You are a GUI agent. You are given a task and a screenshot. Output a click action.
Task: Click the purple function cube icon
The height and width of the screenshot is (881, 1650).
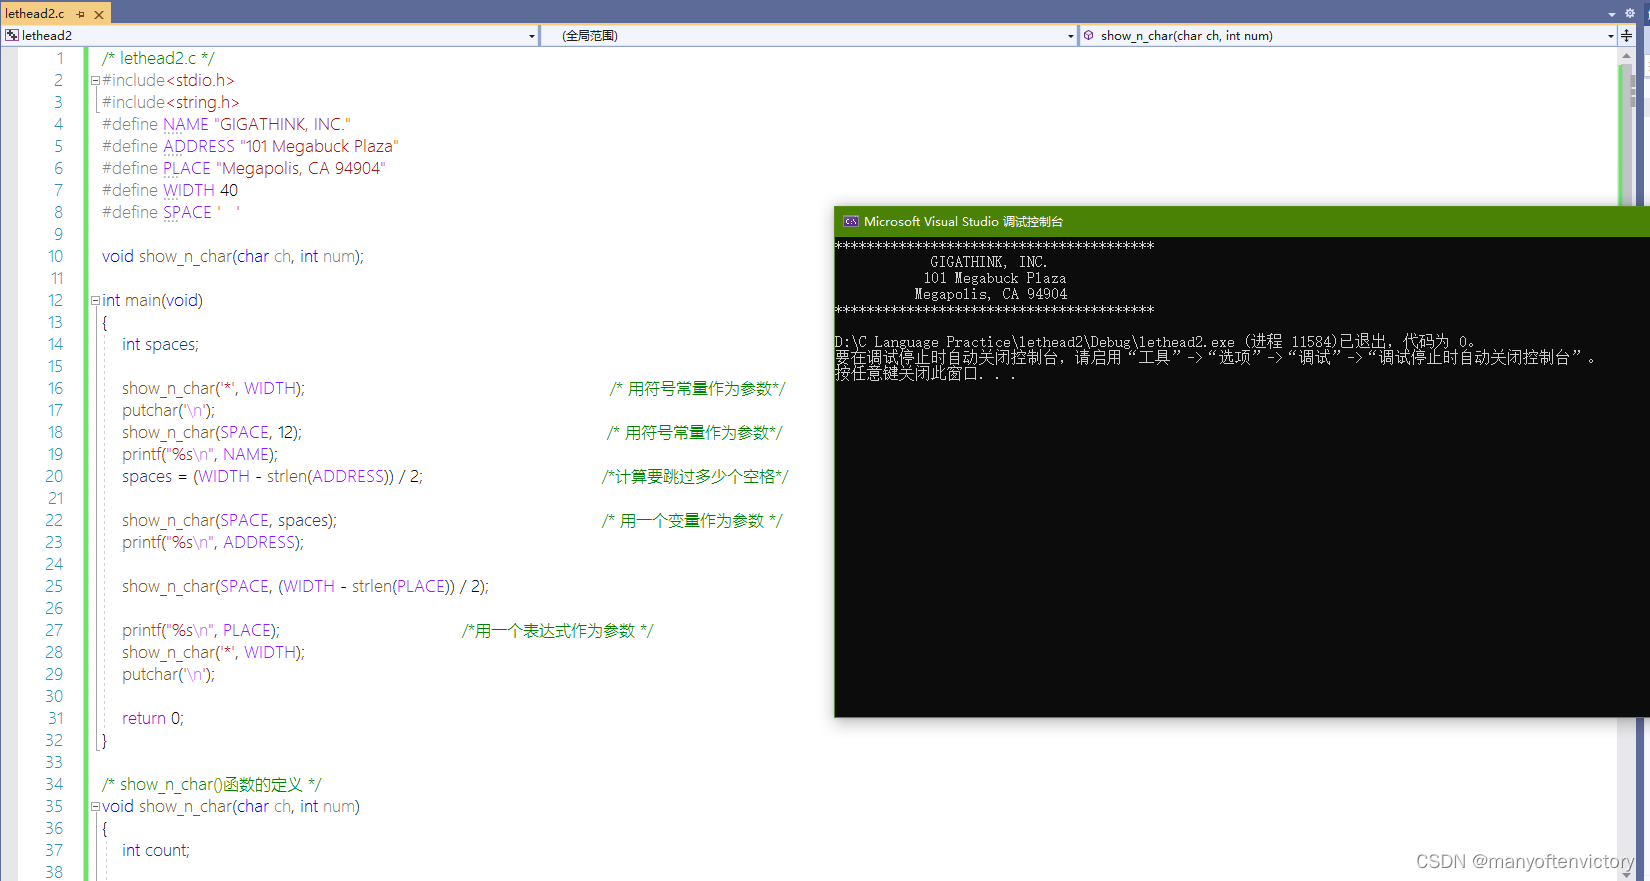tap(1089, 35)
